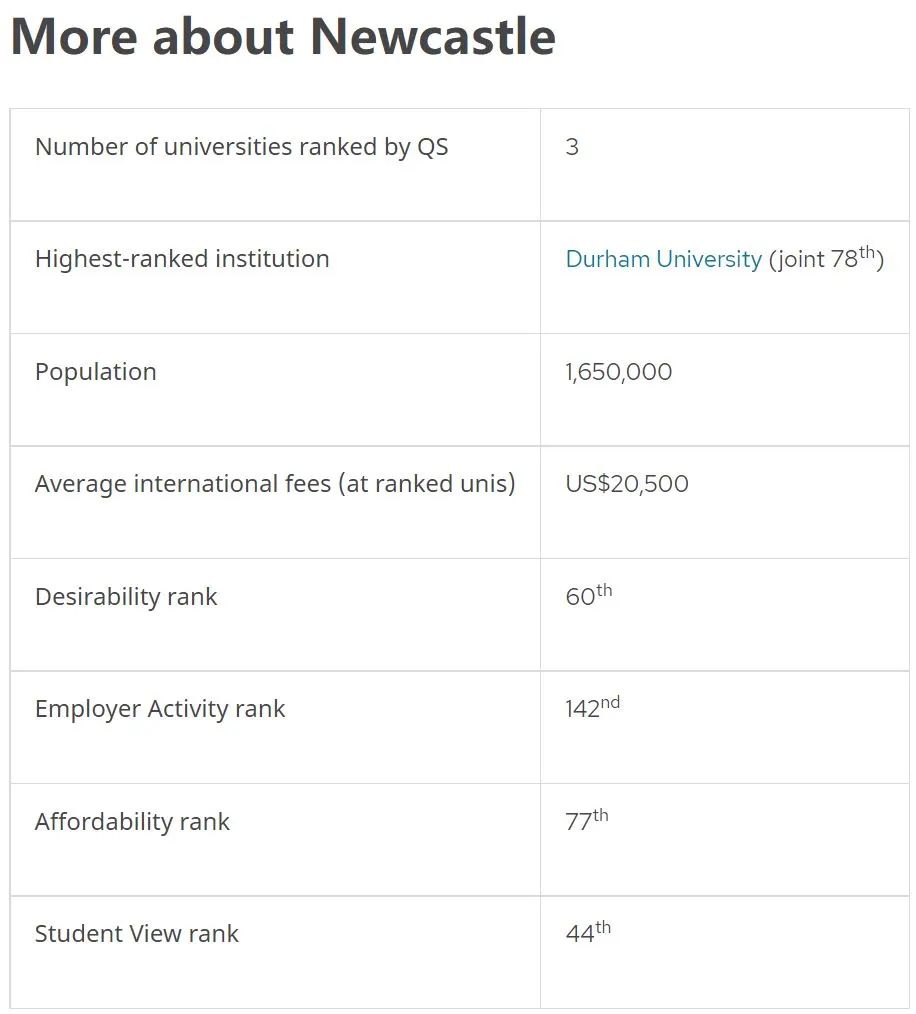
Task: Click the US$20,500 fees value
Action: (x=627, y=484)
